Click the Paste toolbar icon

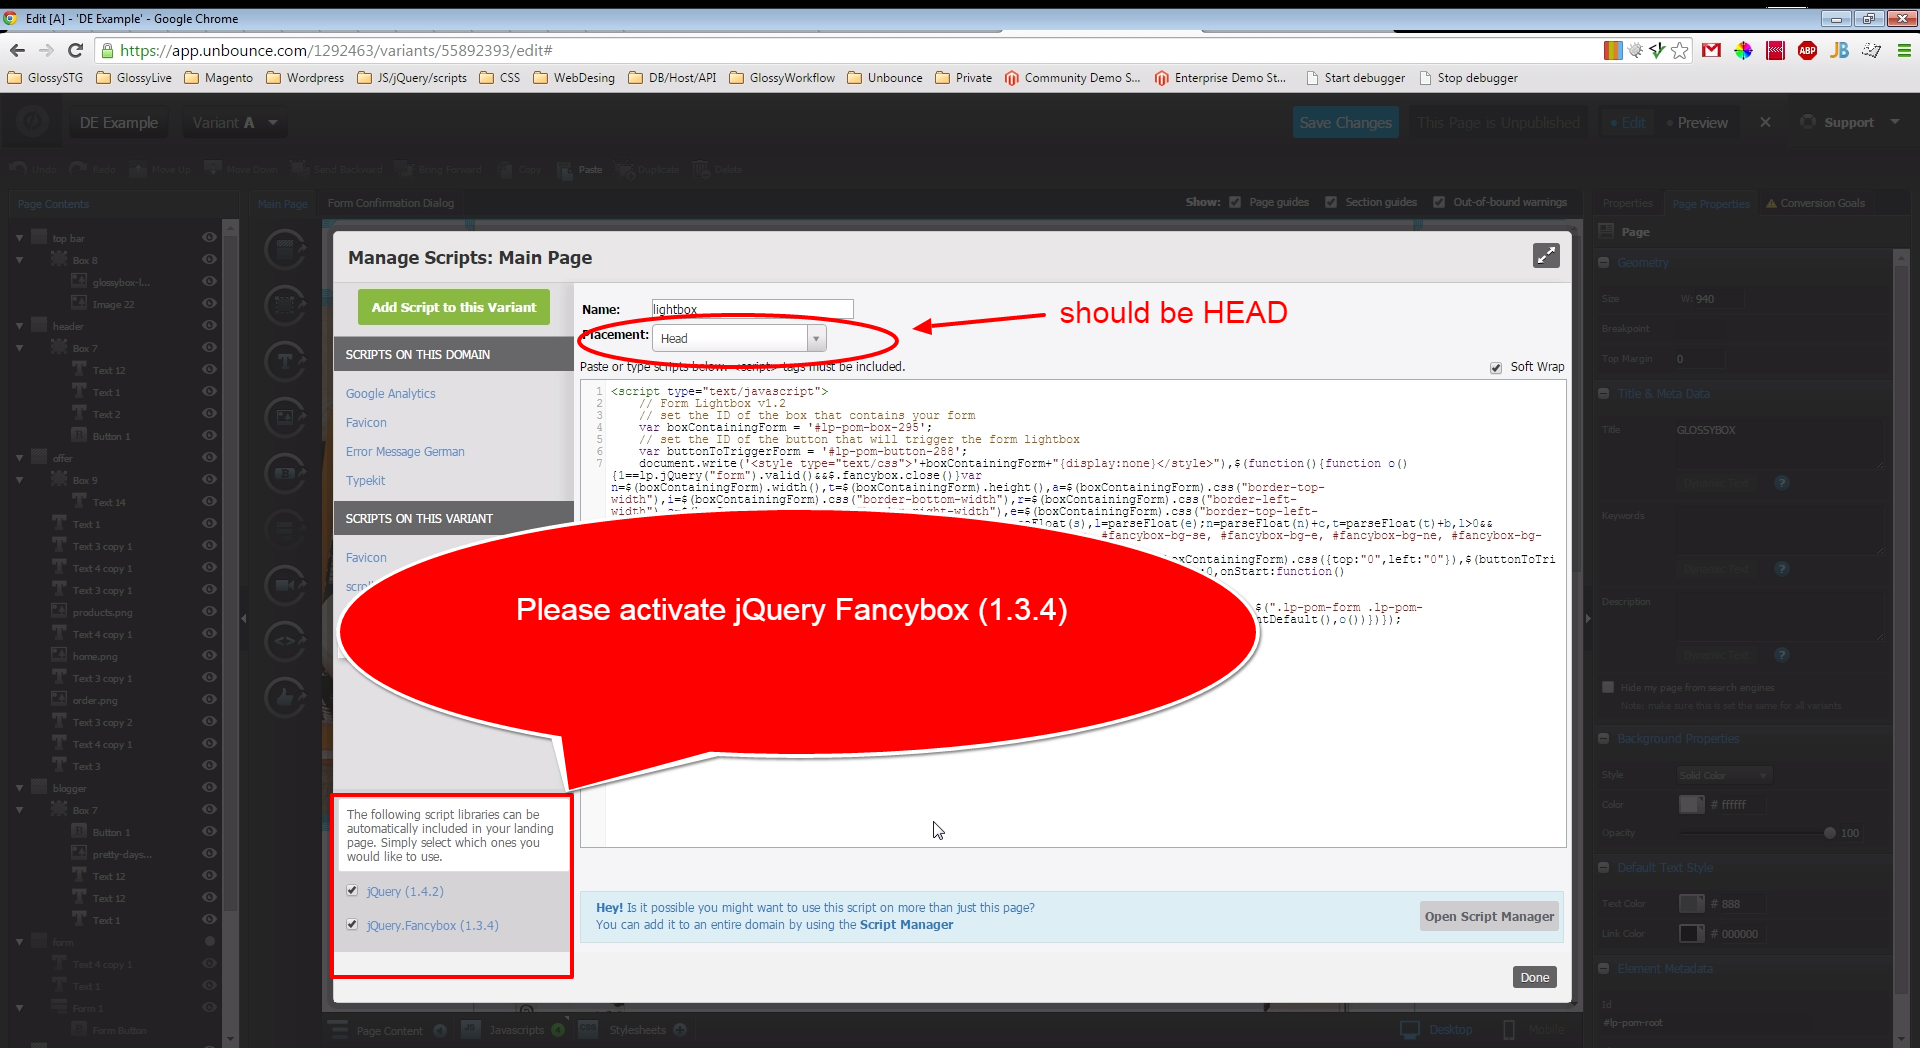565,169
